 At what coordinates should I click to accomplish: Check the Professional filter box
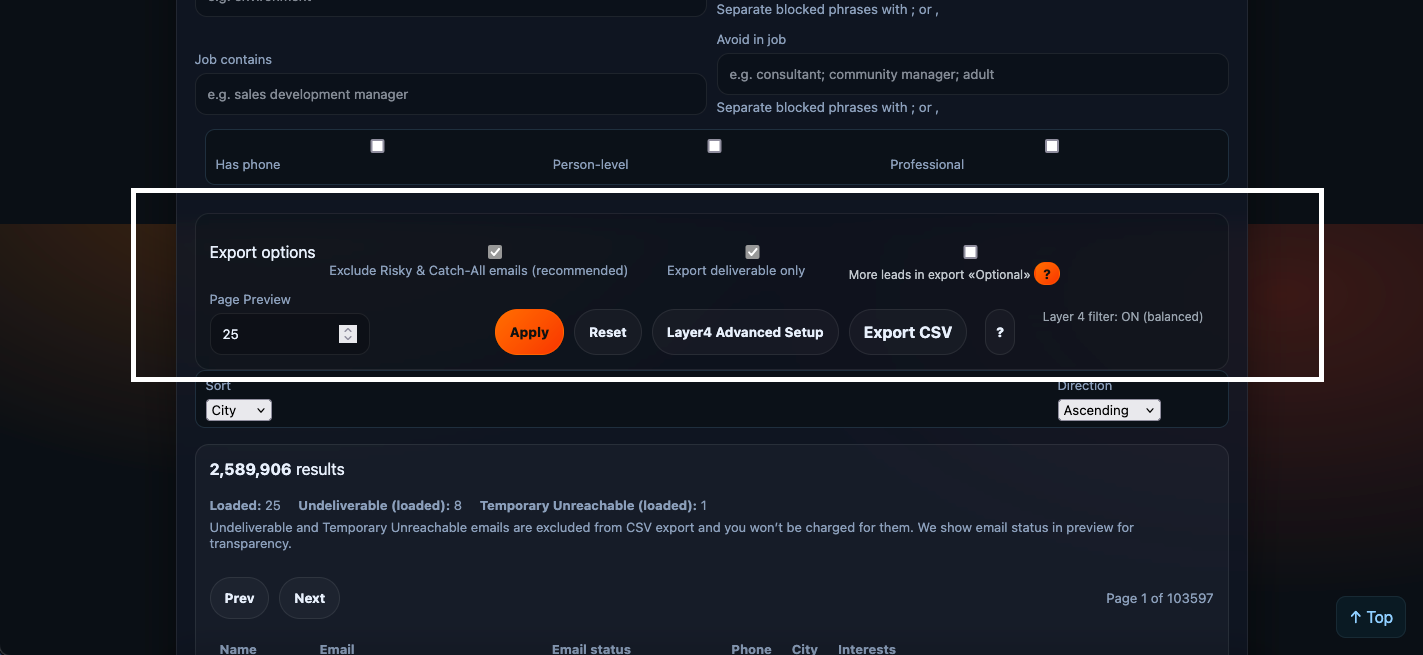tap(1051, 145)
